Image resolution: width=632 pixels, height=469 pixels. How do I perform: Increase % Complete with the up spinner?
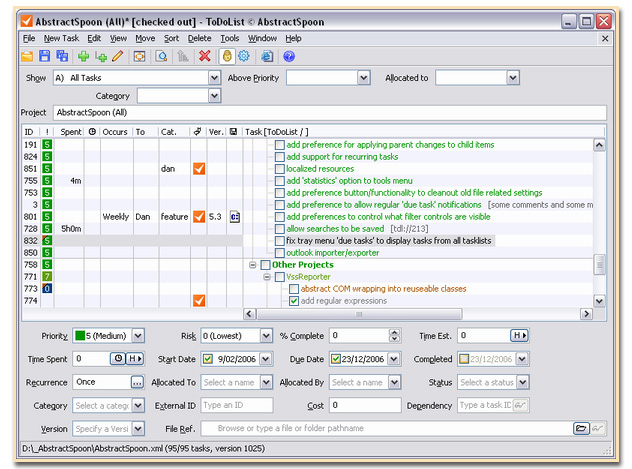point(394,332)
